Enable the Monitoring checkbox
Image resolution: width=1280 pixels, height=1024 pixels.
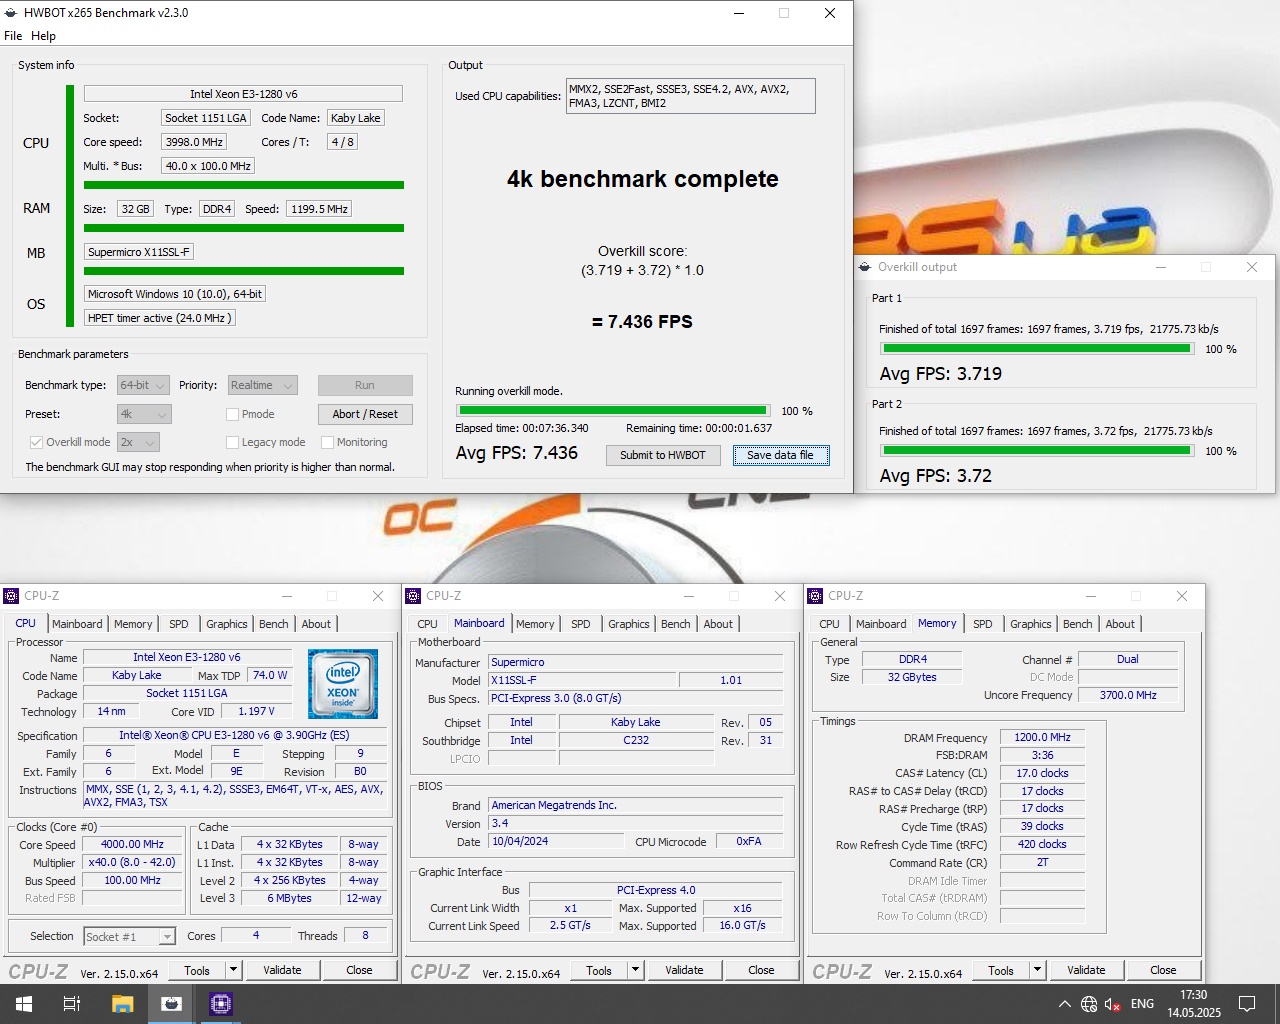pos(327,442)
